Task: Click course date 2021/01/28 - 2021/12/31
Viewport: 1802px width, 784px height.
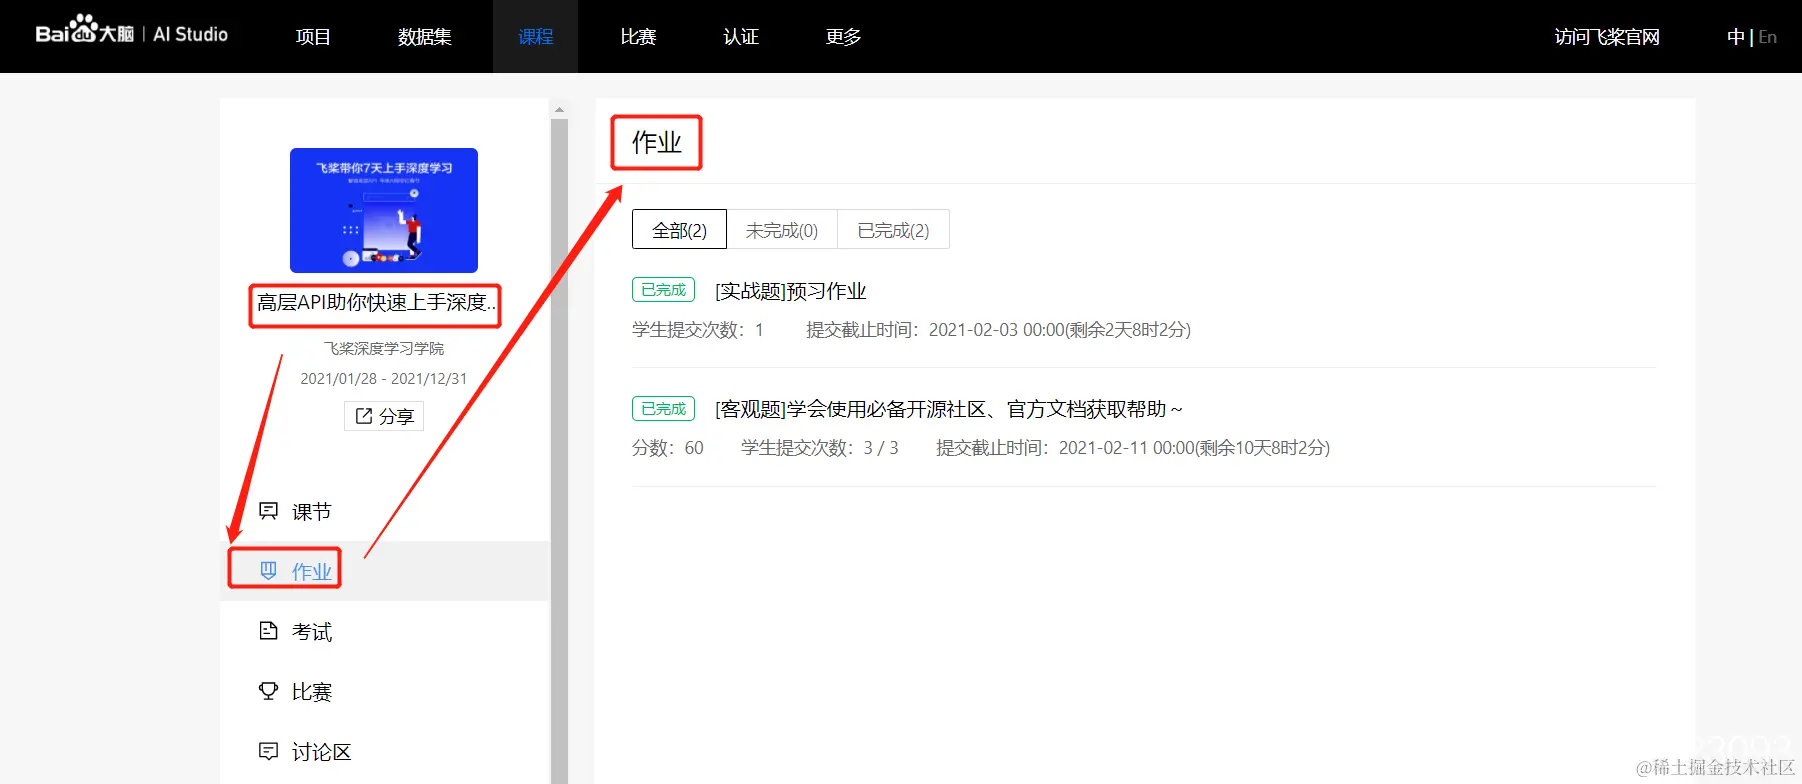Action: coord(384,378)
